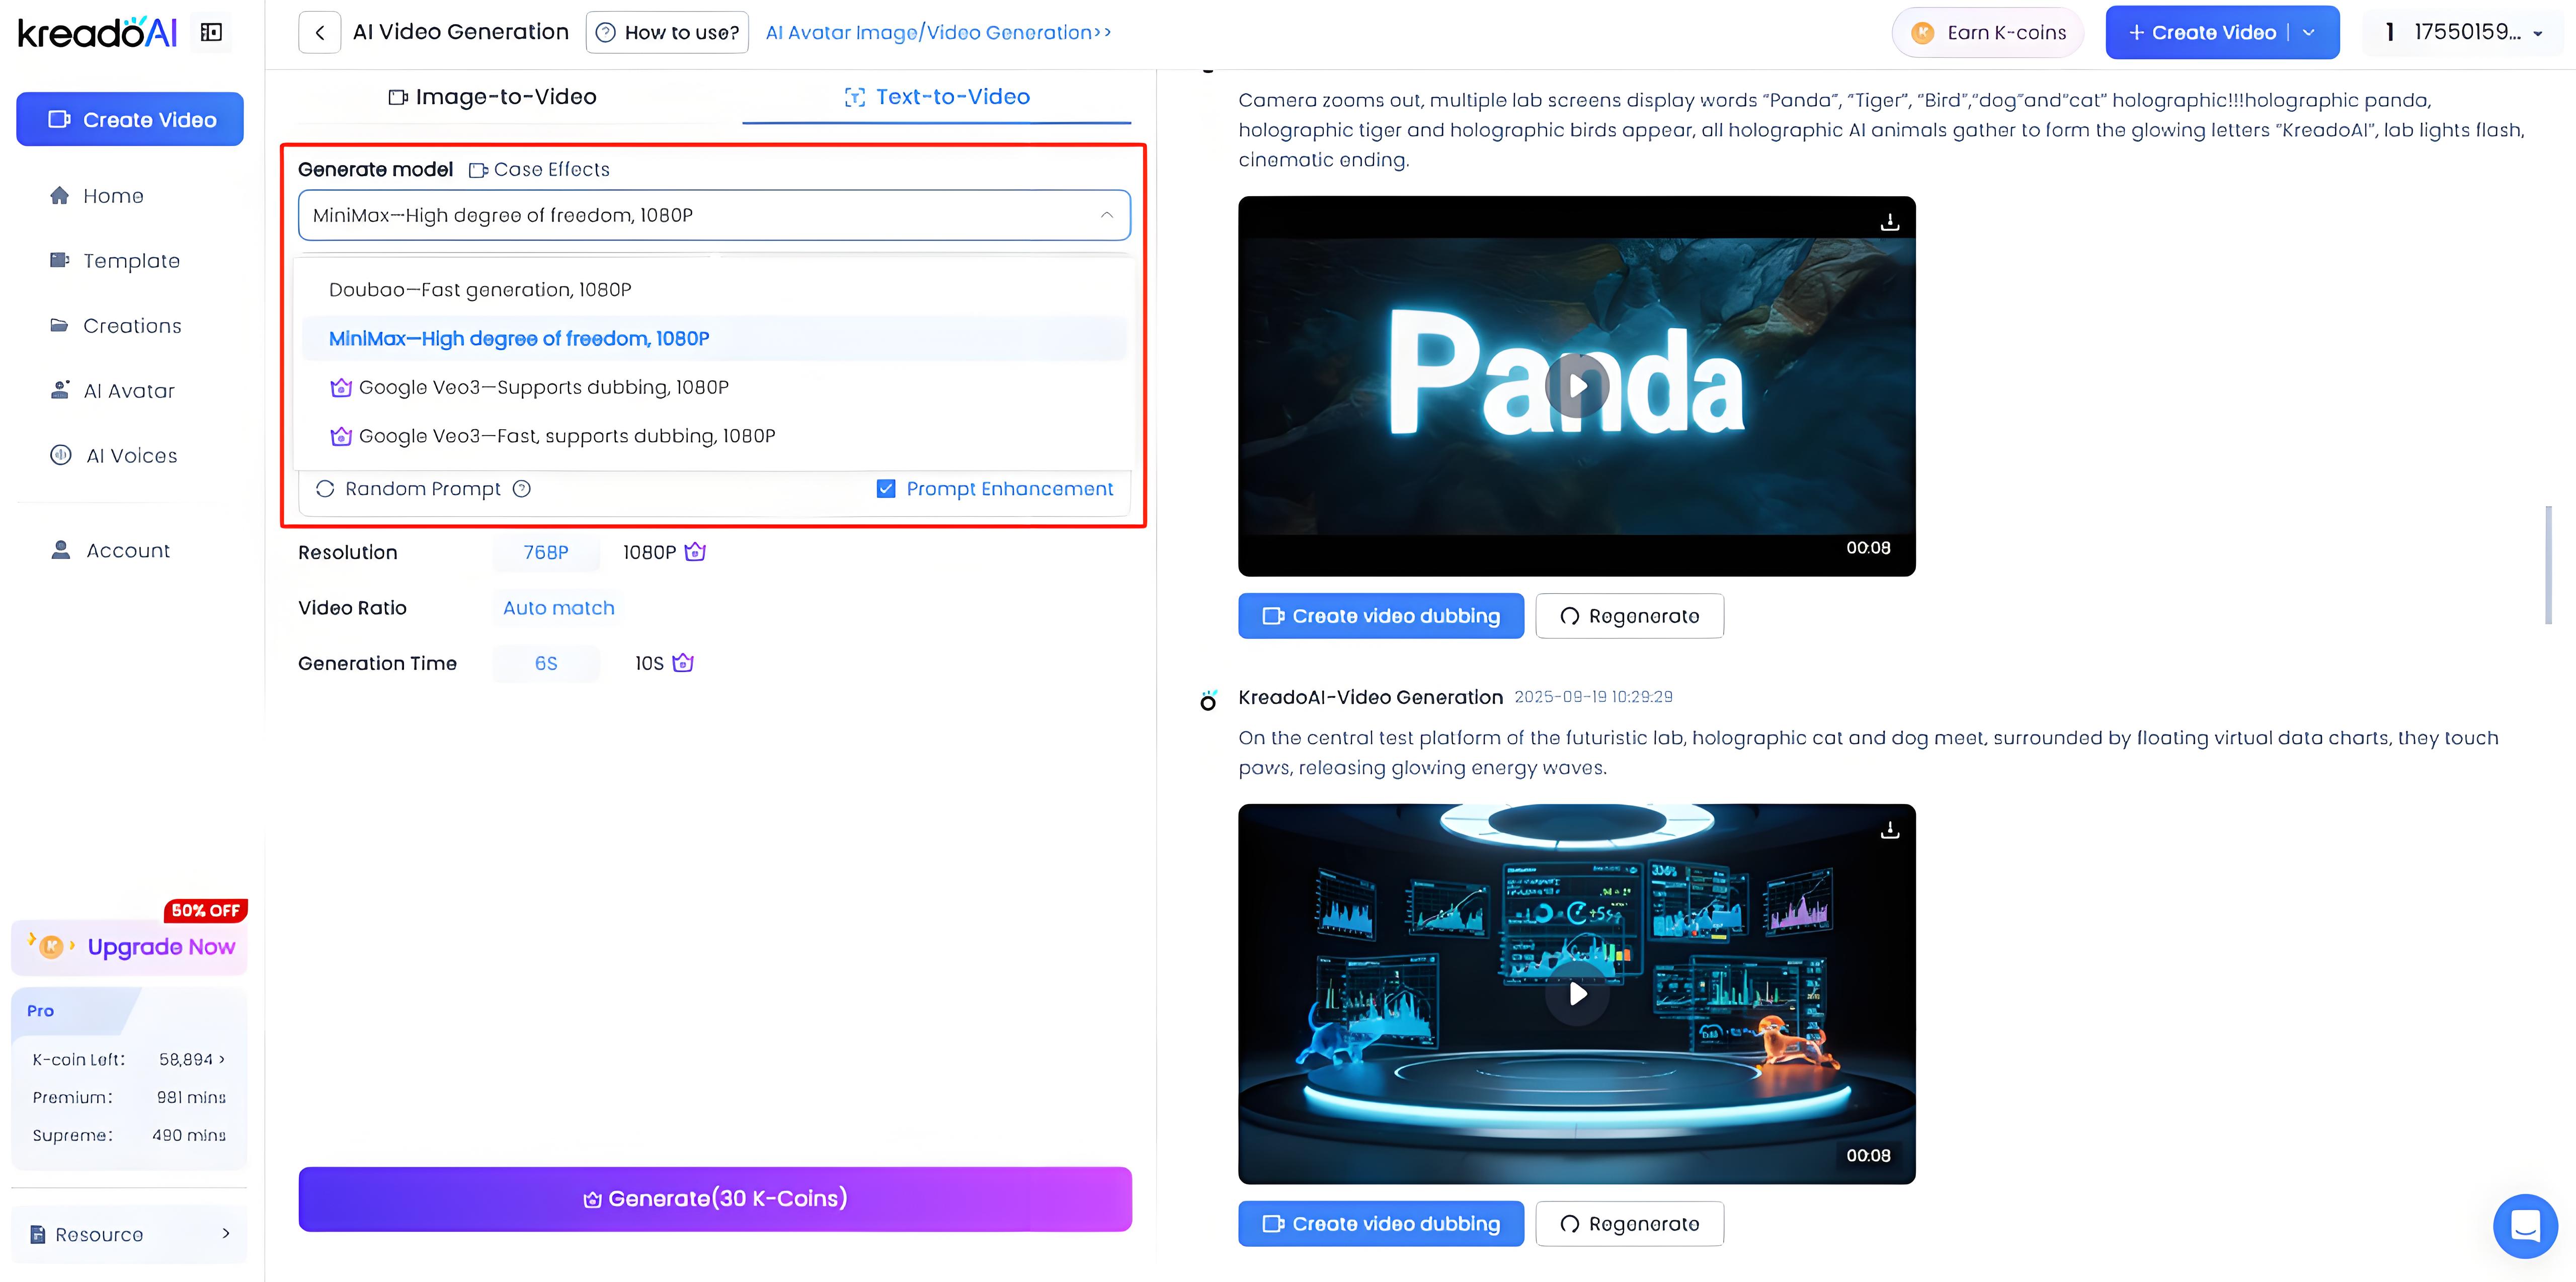Play the Panda video
This screenshot has height=1282, width=2576.
pos(1577,386)
